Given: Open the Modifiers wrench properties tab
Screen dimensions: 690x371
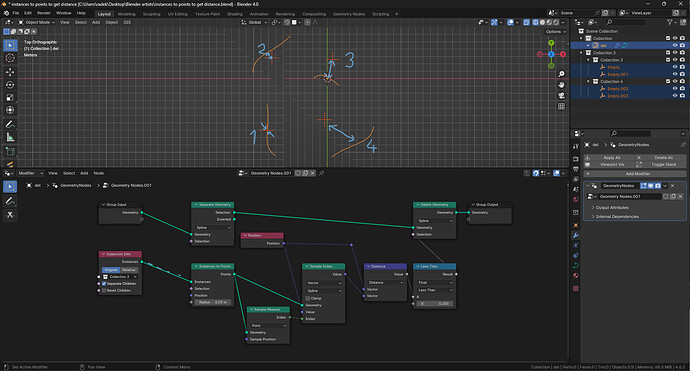Looking at the screenshot, I should pos(576,235).
